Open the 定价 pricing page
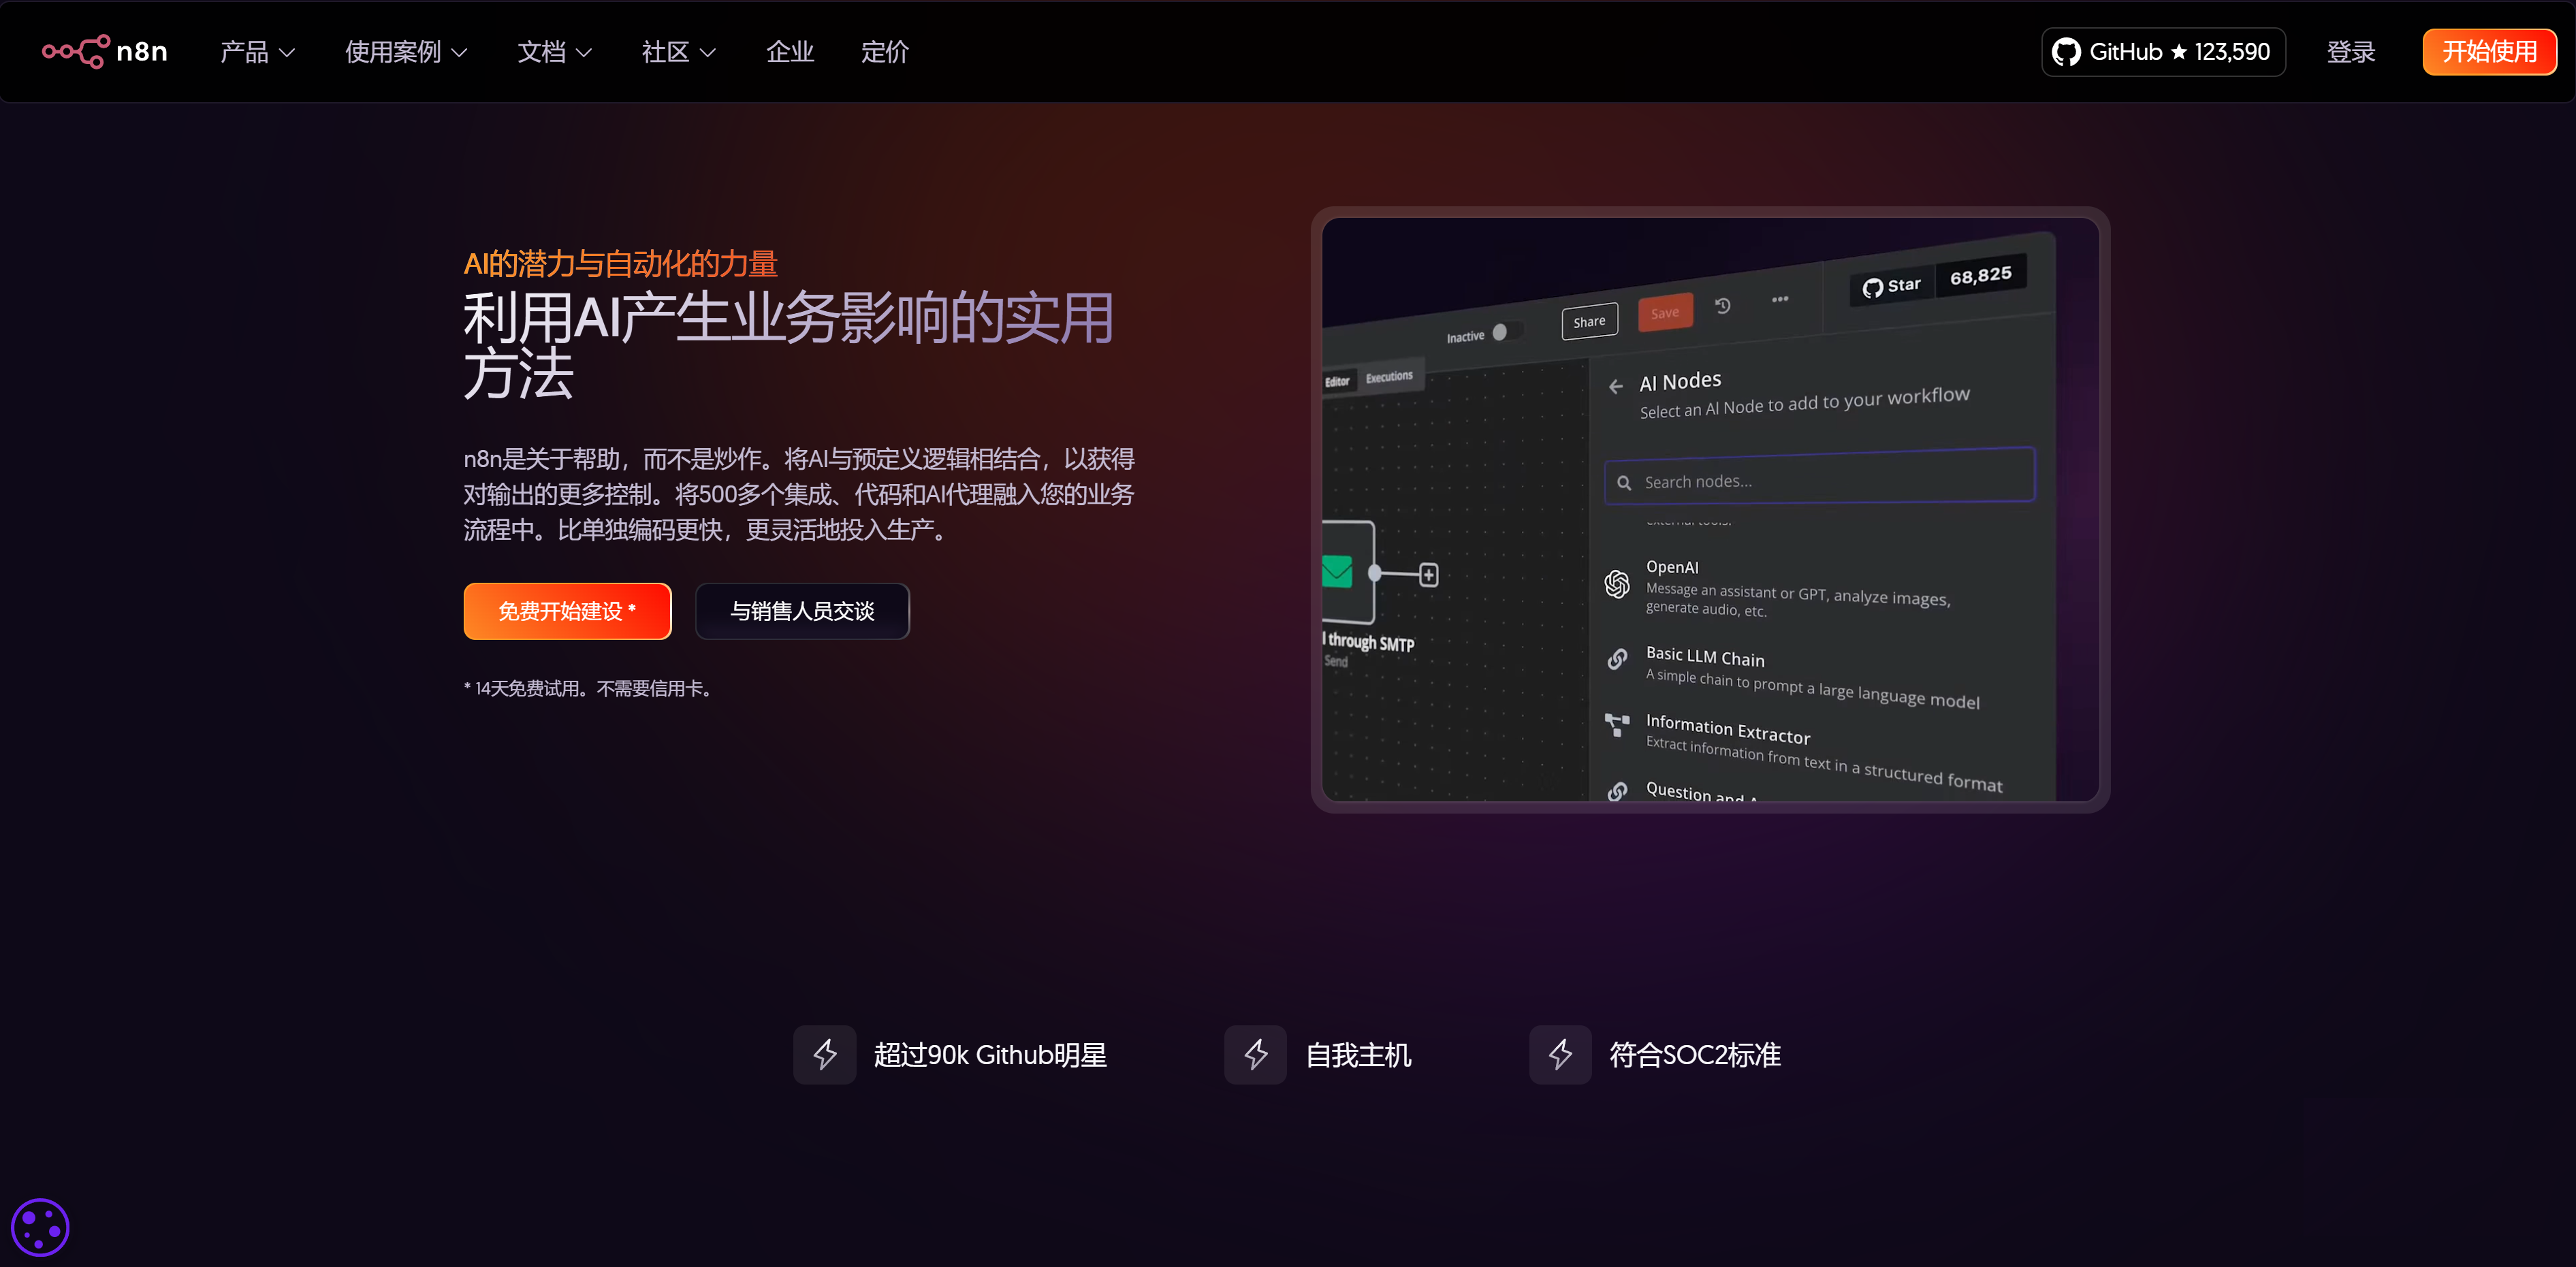2576x1267 pixels. click(885, 52)
